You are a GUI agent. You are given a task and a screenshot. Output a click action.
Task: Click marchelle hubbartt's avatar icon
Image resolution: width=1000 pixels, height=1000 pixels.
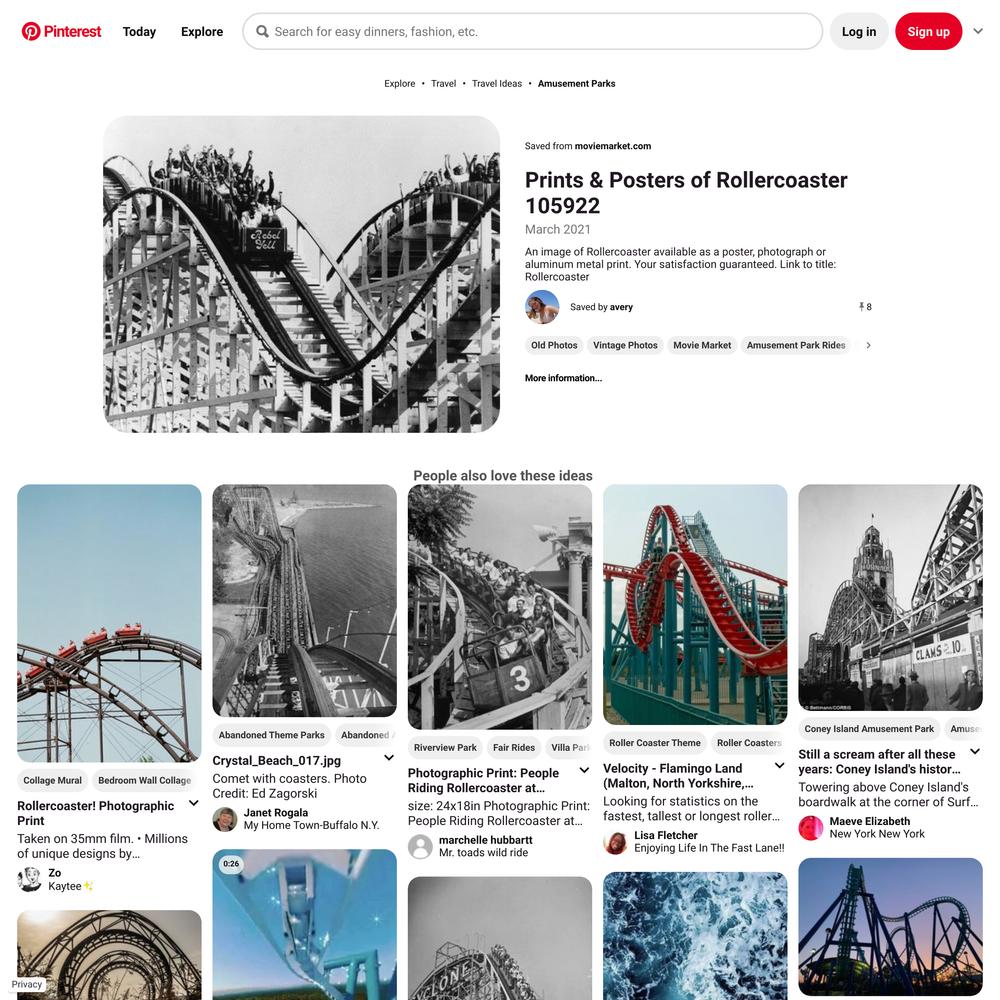coord(420,846)
